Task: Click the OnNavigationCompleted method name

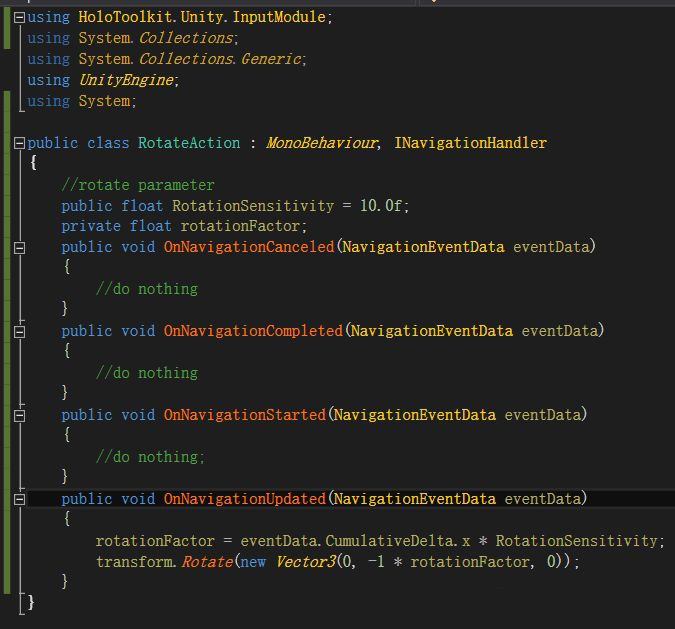Action: (253, 331)
